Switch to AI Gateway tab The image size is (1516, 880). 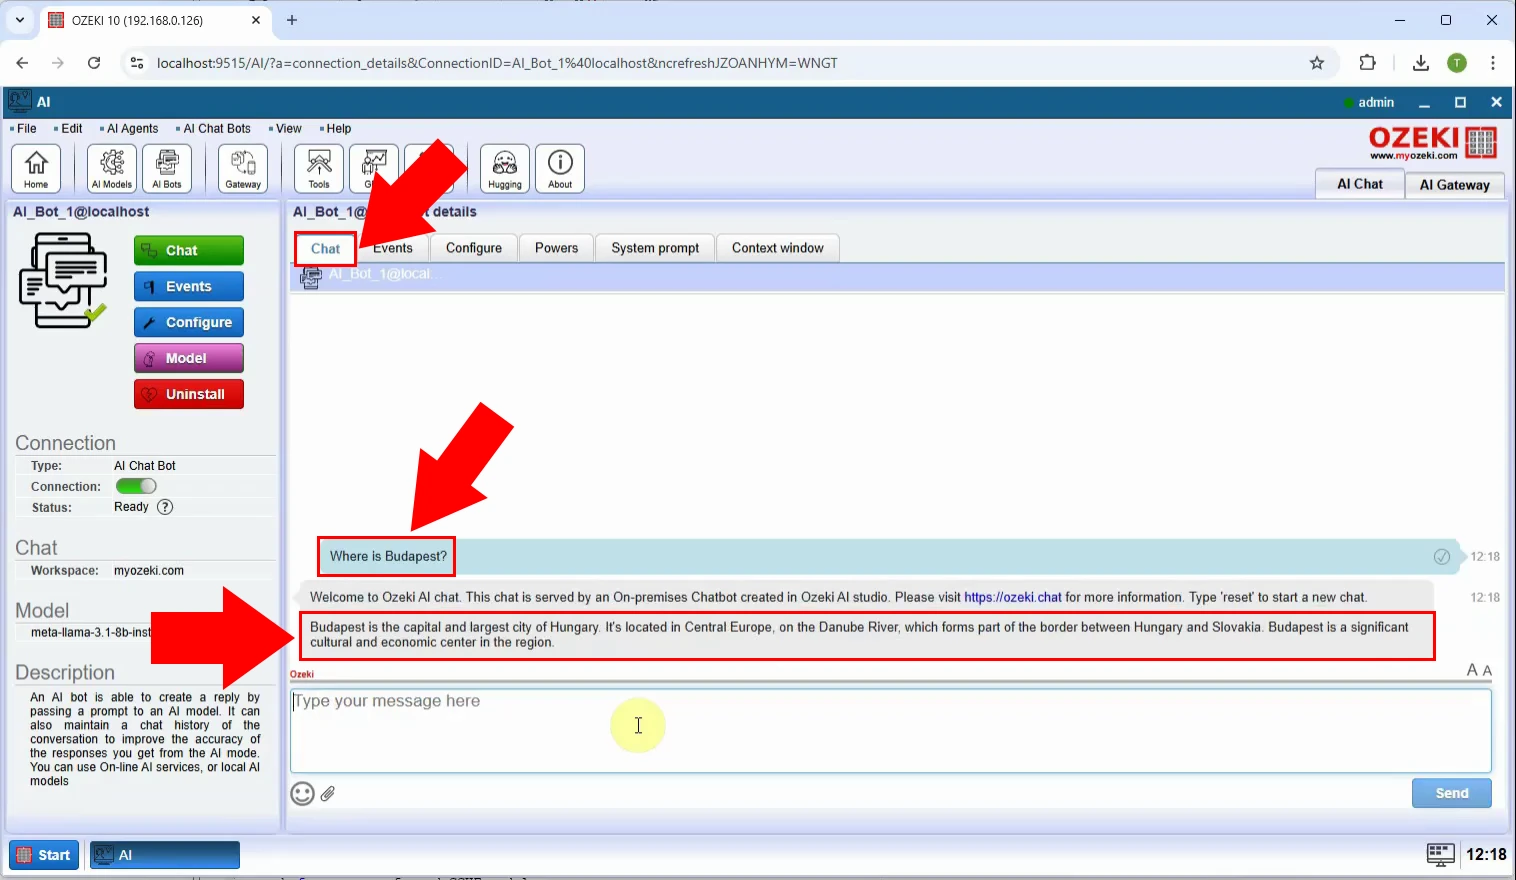1455,185
